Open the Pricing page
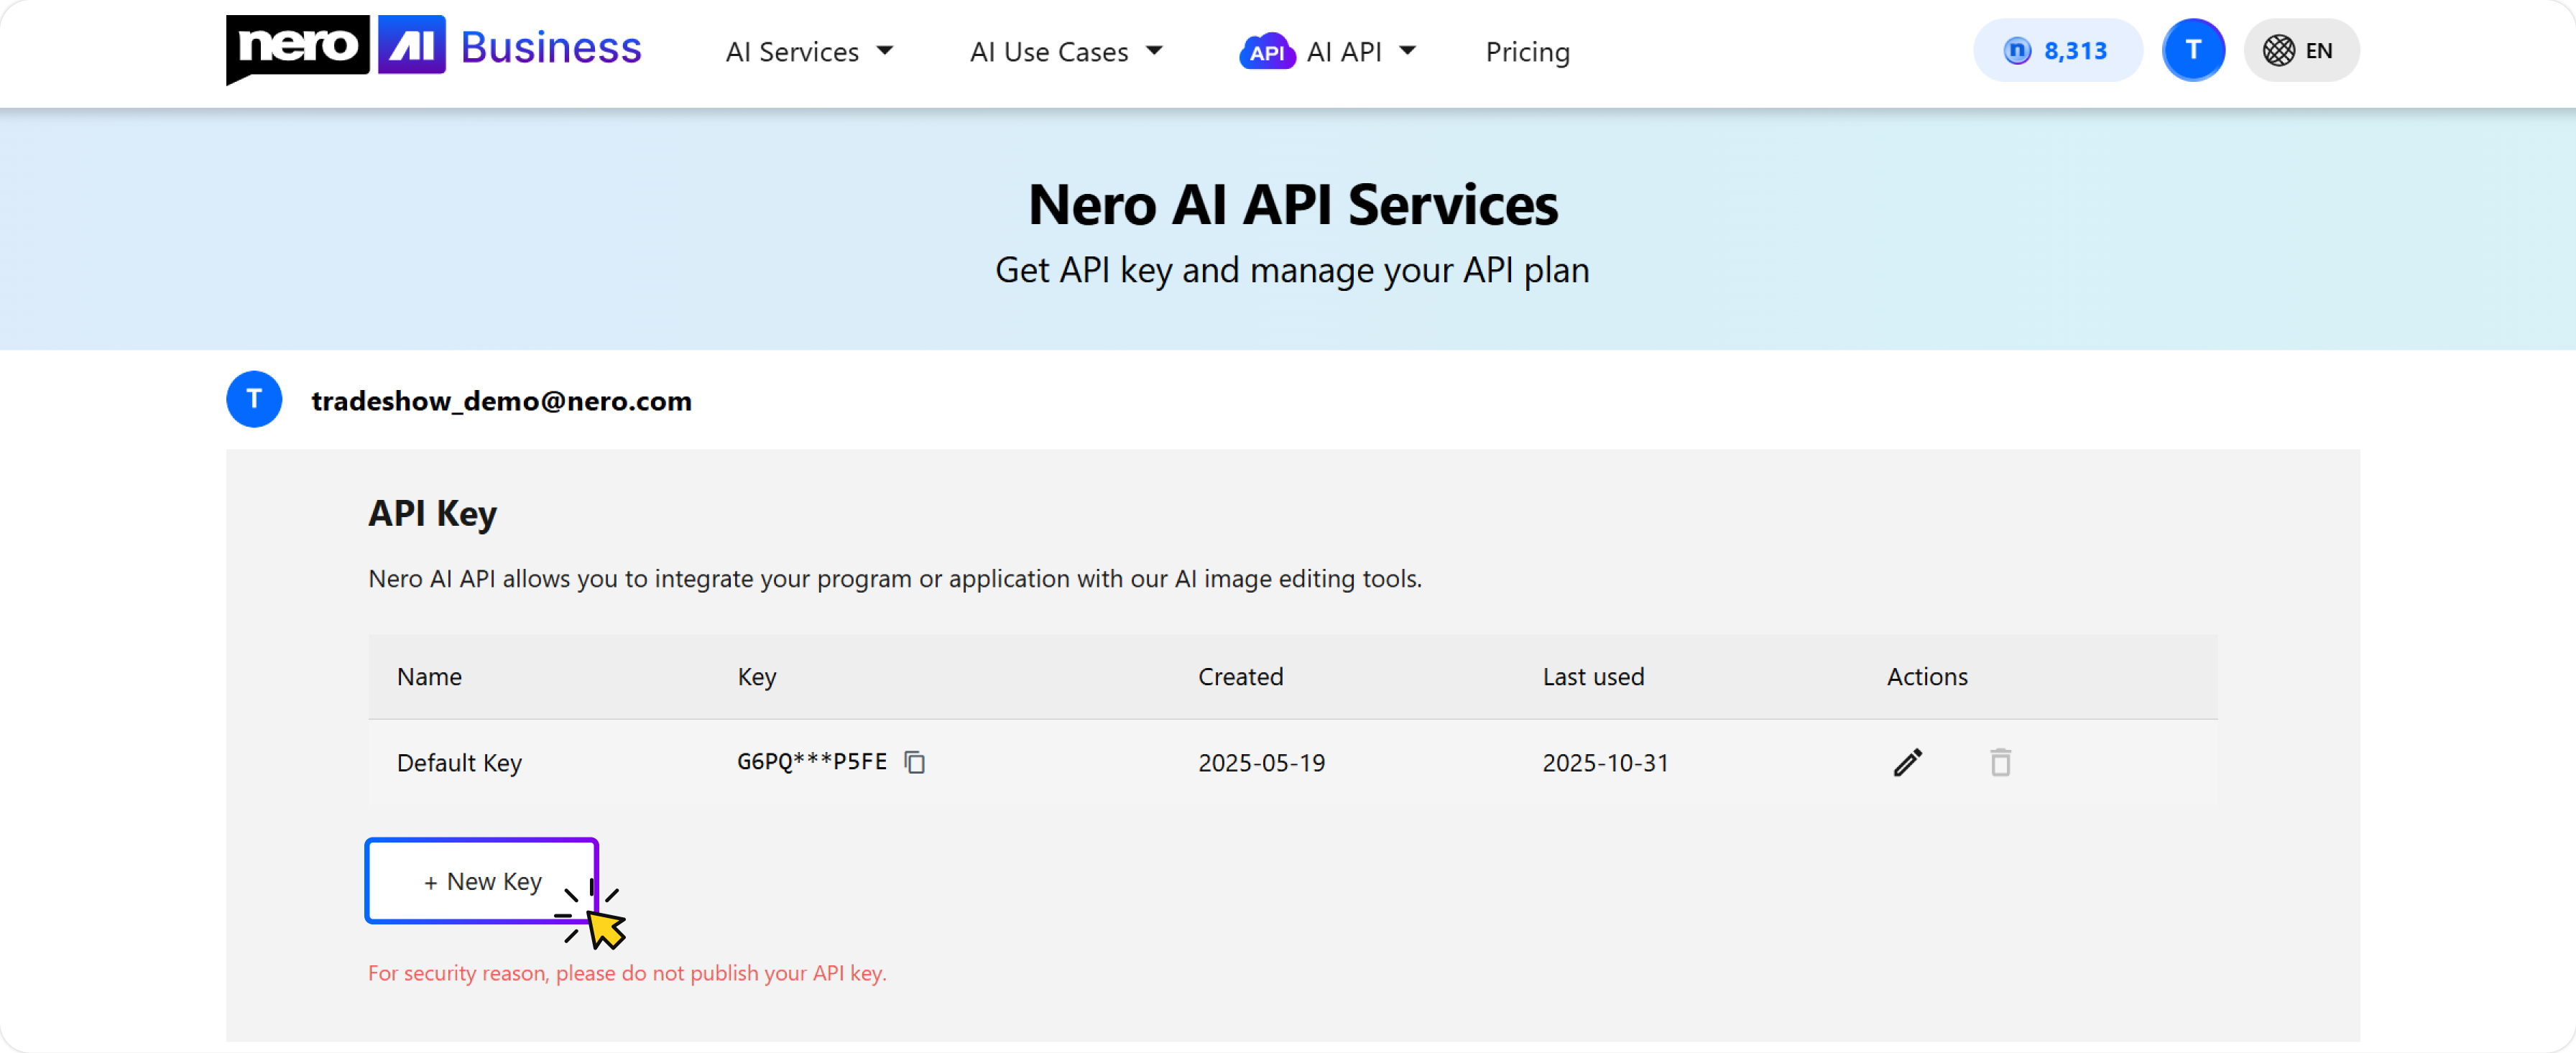 [x=1527, y=51]
